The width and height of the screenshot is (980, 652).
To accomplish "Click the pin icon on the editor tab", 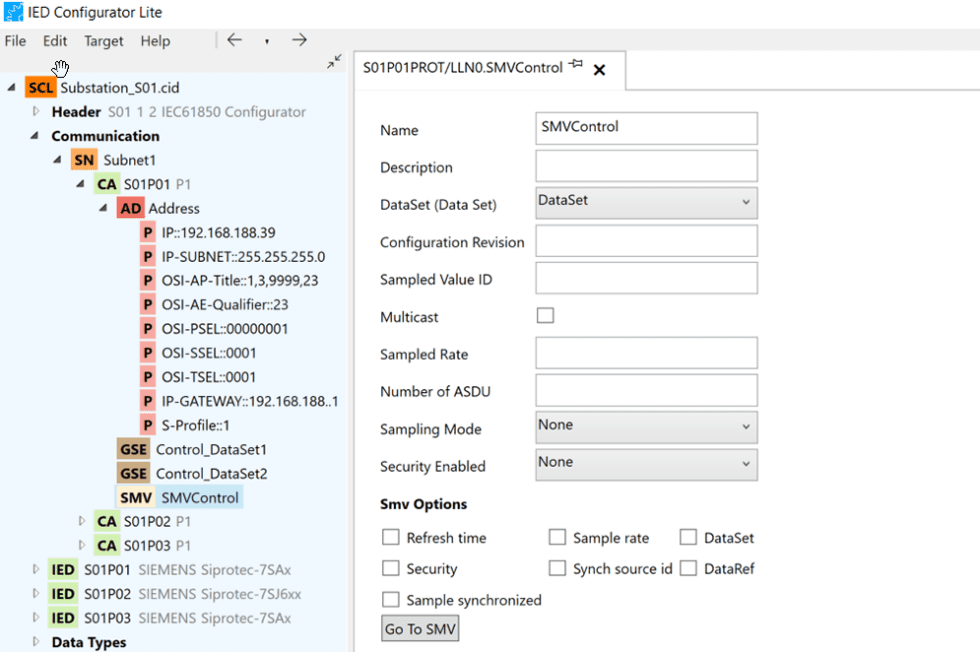I will [575, 62].
